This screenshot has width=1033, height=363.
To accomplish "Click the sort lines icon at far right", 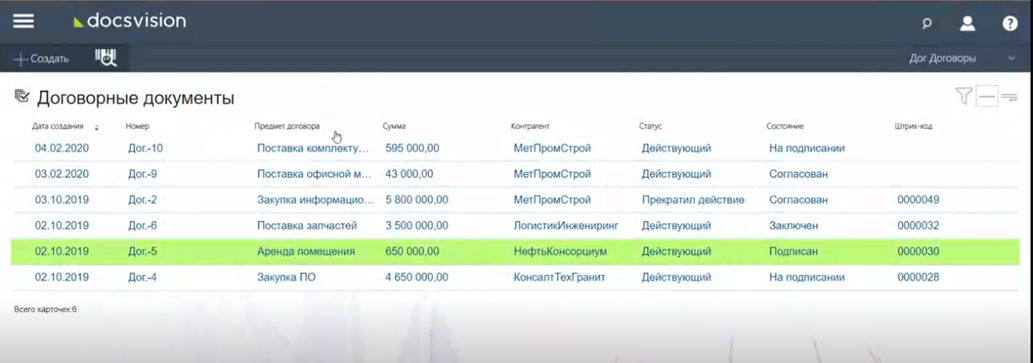I will tap(1009, 98).
